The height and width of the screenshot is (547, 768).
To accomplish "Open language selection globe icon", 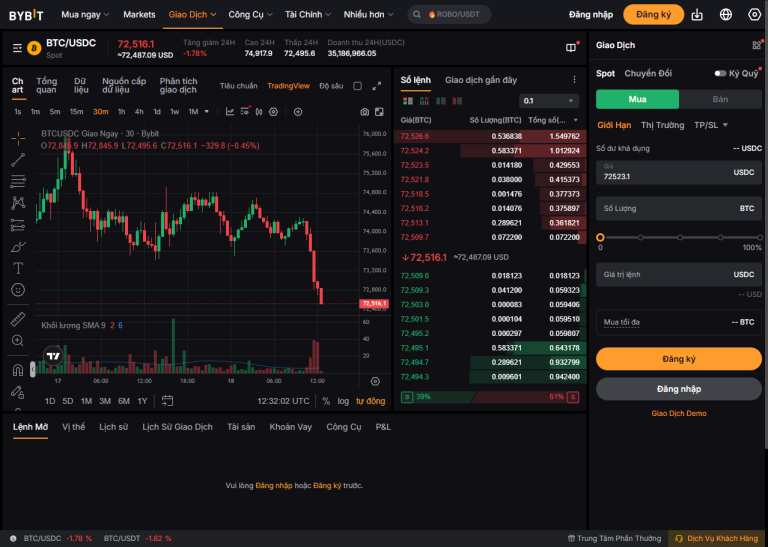I will coord(725,15).
